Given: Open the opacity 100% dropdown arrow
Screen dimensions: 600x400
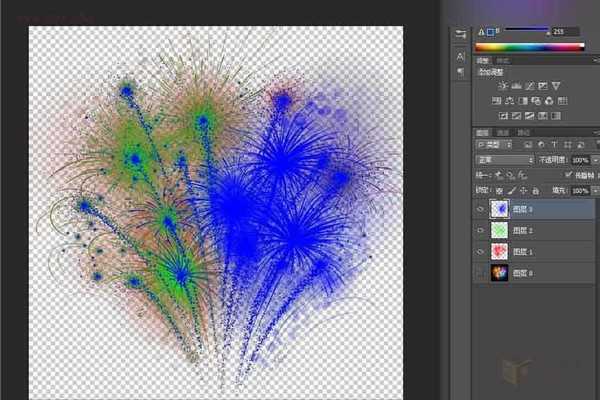Looking at the screenshot, I should pyautogui.click(x=596, y=160).
